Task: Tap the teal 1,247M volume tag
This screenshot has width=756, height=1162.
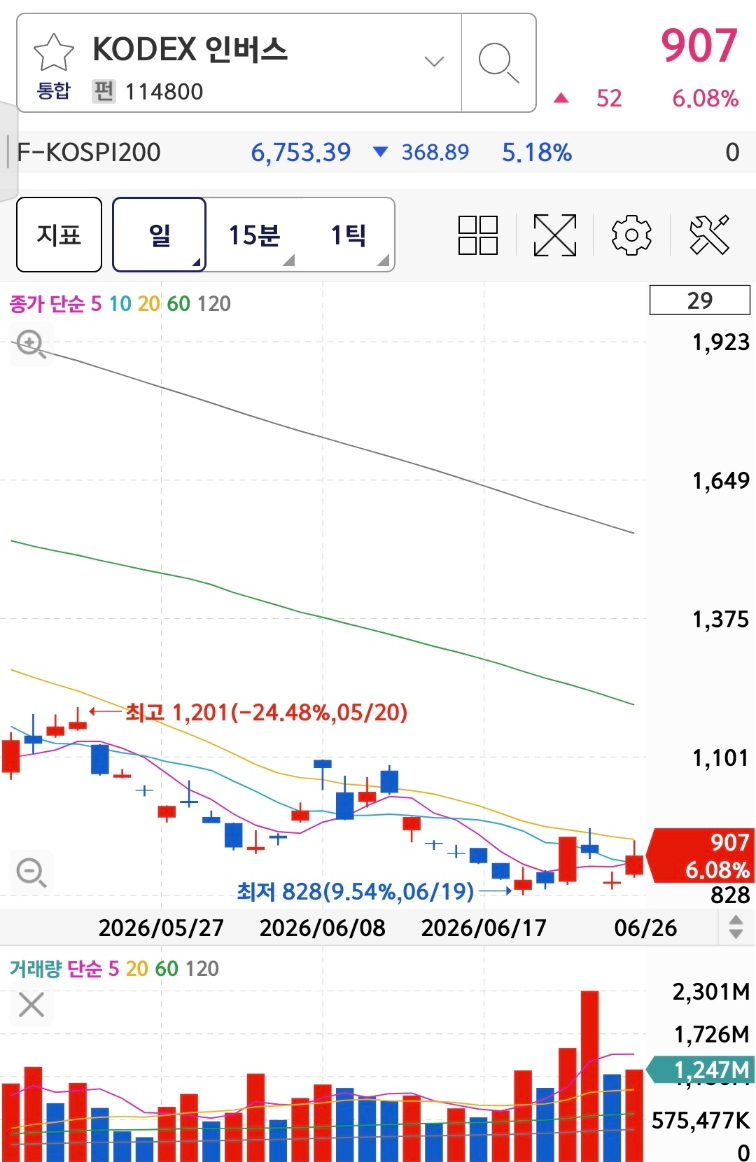Action: coord(700,1069)
